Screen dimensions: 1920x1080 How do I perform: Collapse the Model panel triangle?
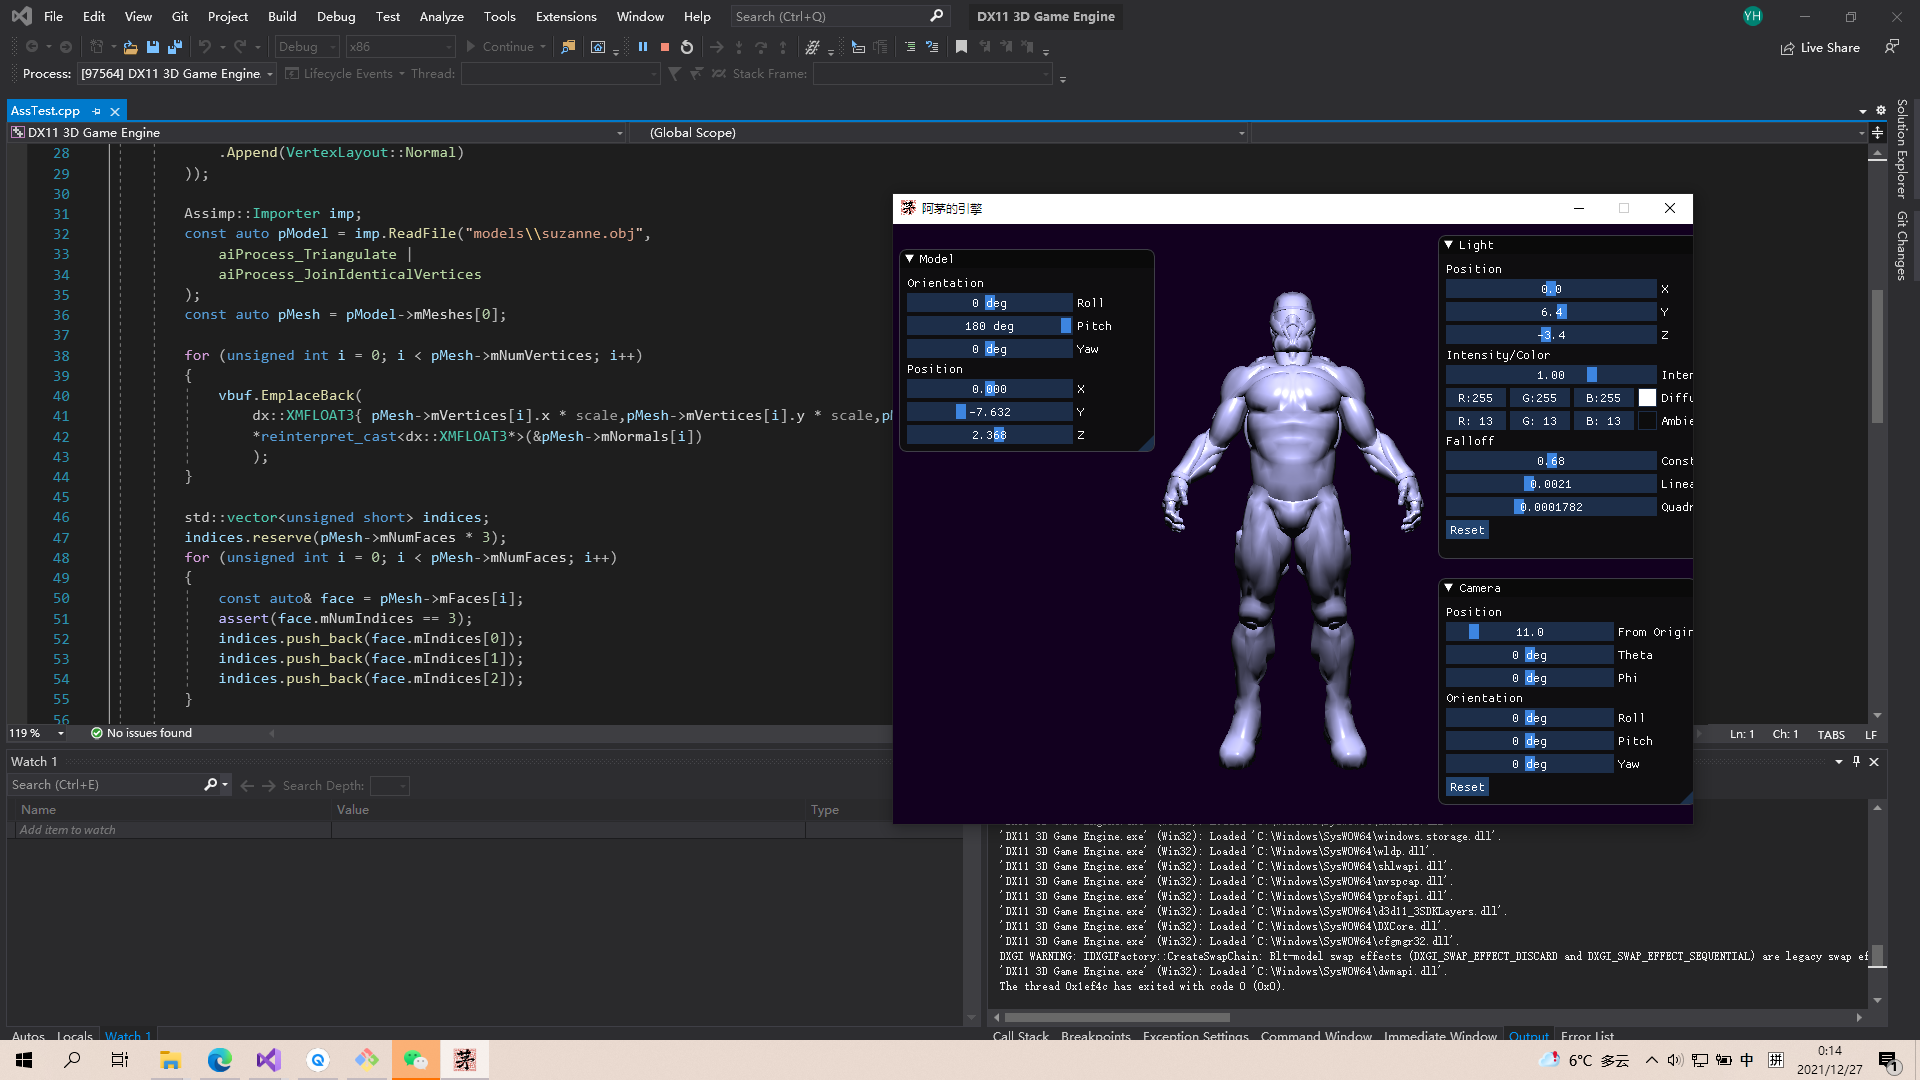(910, 259)
